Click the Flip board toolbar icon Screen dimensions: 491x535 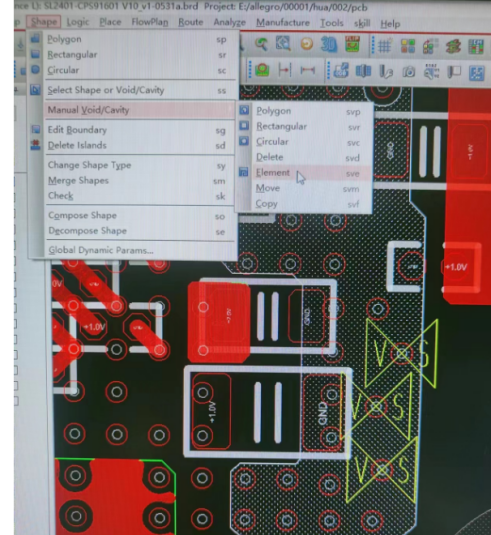(x=352, y=44)
